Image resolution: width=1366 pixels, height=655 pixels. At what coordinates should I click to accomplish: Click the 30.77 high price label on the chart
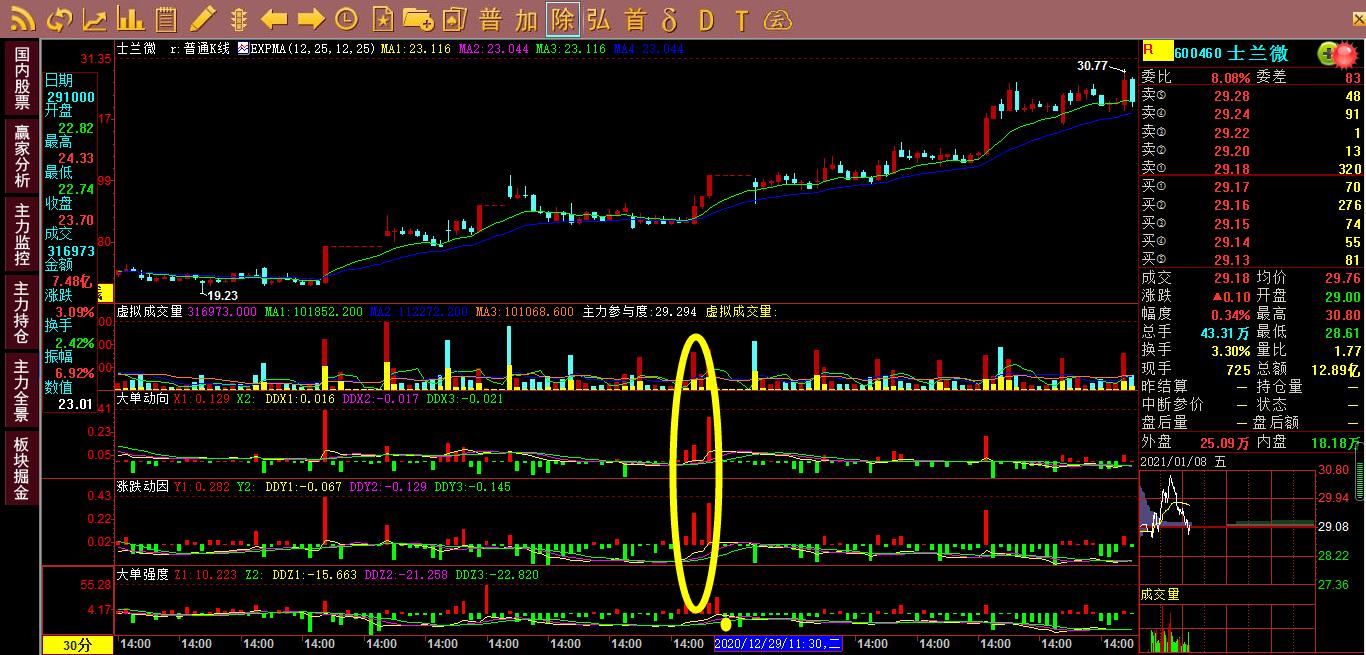click(x=1092, y=66)
